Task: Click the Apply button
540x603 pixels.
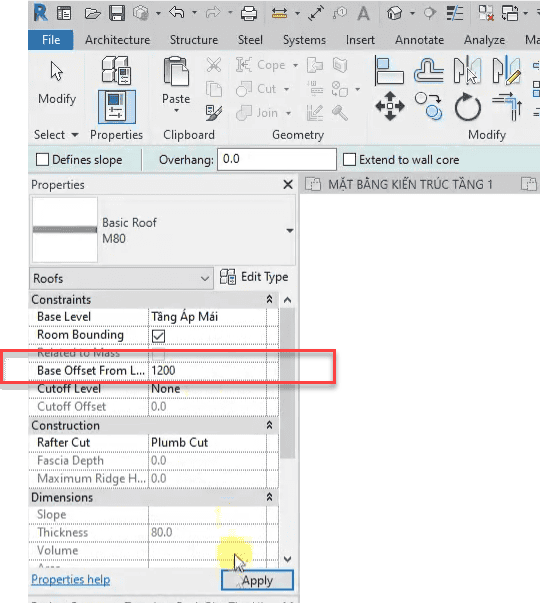Action: click(257, 580)
